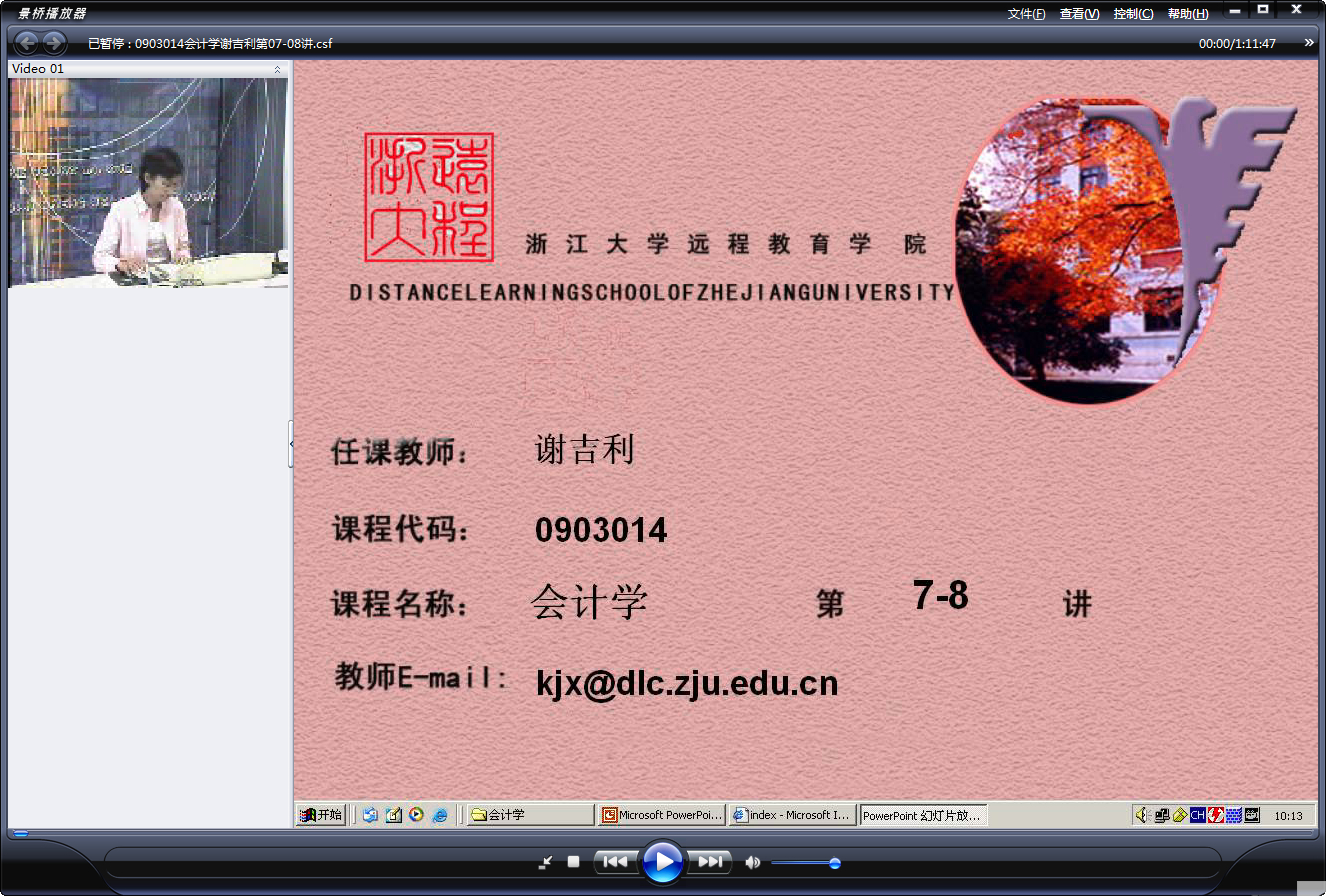The height and width of the screenshot is (896, 1326).
Task: Click the tray speaker volume icon
Action: point(1143,815)
